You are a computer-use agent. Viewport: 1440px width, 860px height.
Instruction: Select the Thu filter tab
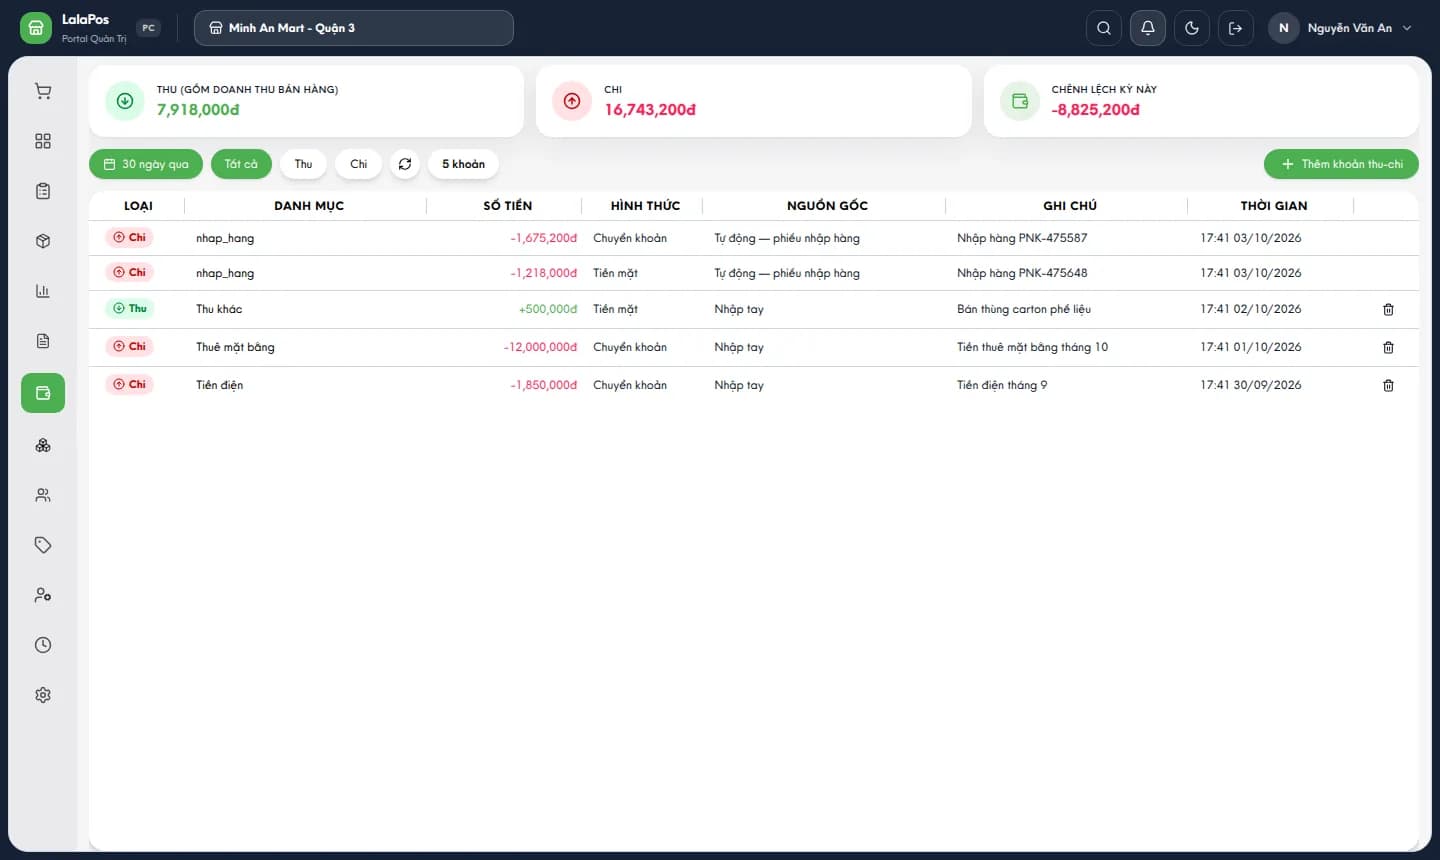click(x=303, y=164)
